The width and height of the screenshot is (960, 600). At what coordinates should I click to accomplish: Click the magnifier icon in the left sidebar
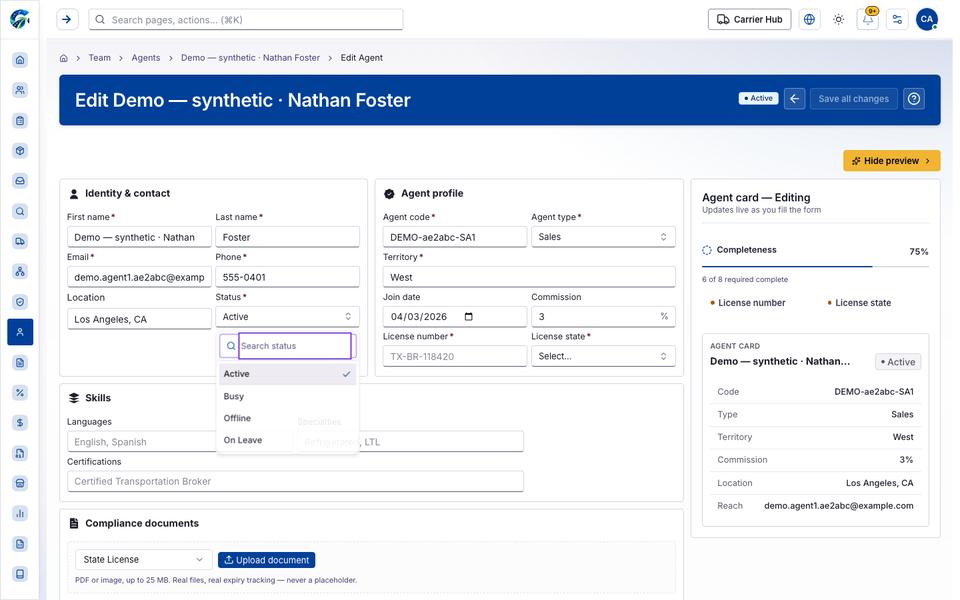pyautogui.click(x=20, y=211)
